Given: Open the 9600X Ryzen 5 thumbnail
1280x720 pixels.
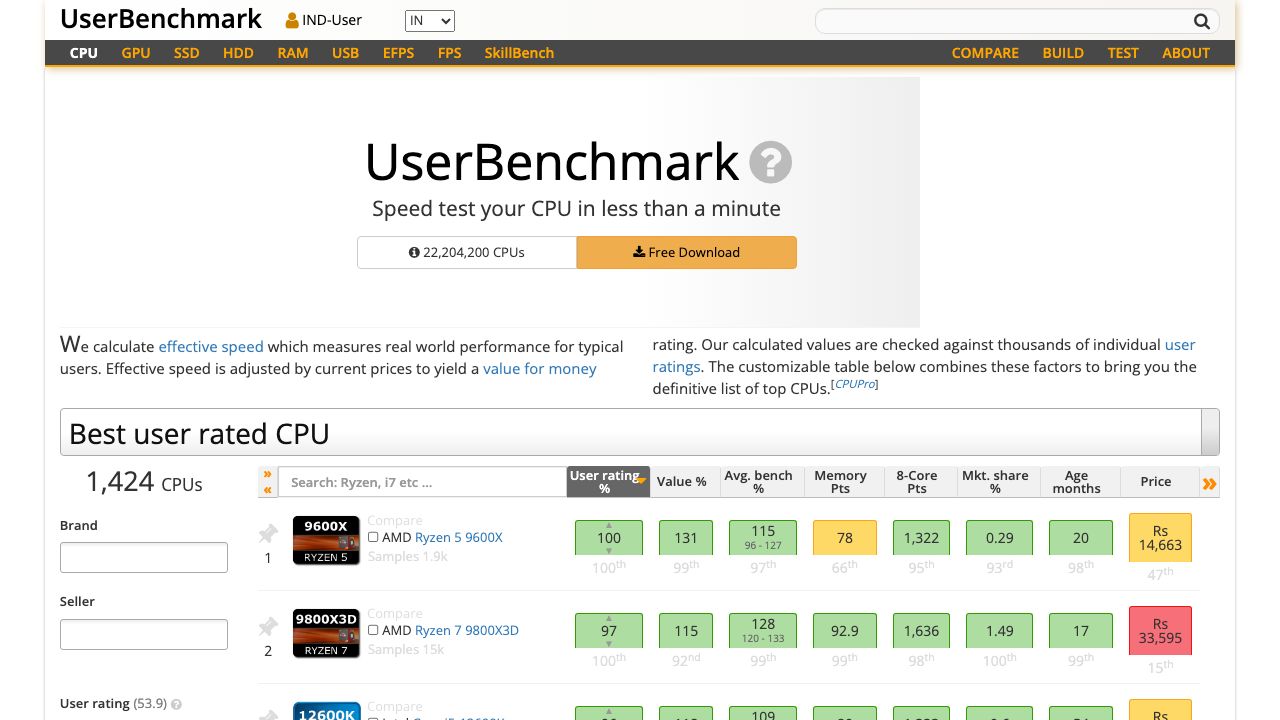Looking at the screenshot, I should 326,540.
